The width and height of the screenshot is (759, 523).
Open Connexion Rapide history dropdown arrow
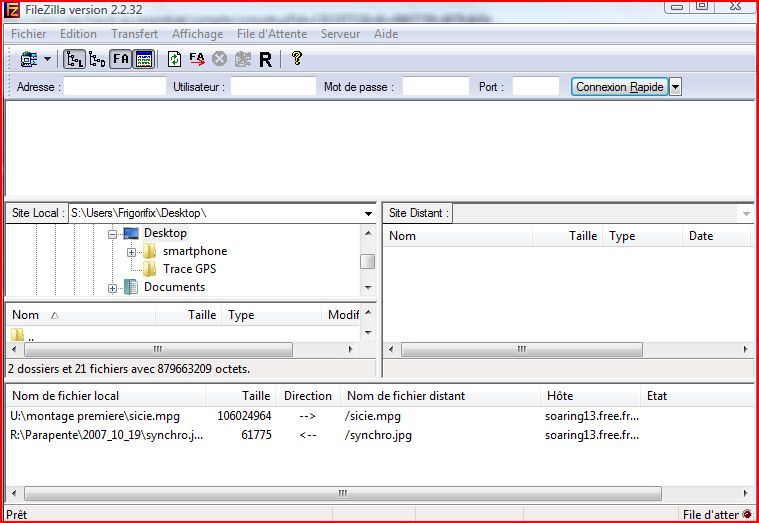click(x=675, y=87)
